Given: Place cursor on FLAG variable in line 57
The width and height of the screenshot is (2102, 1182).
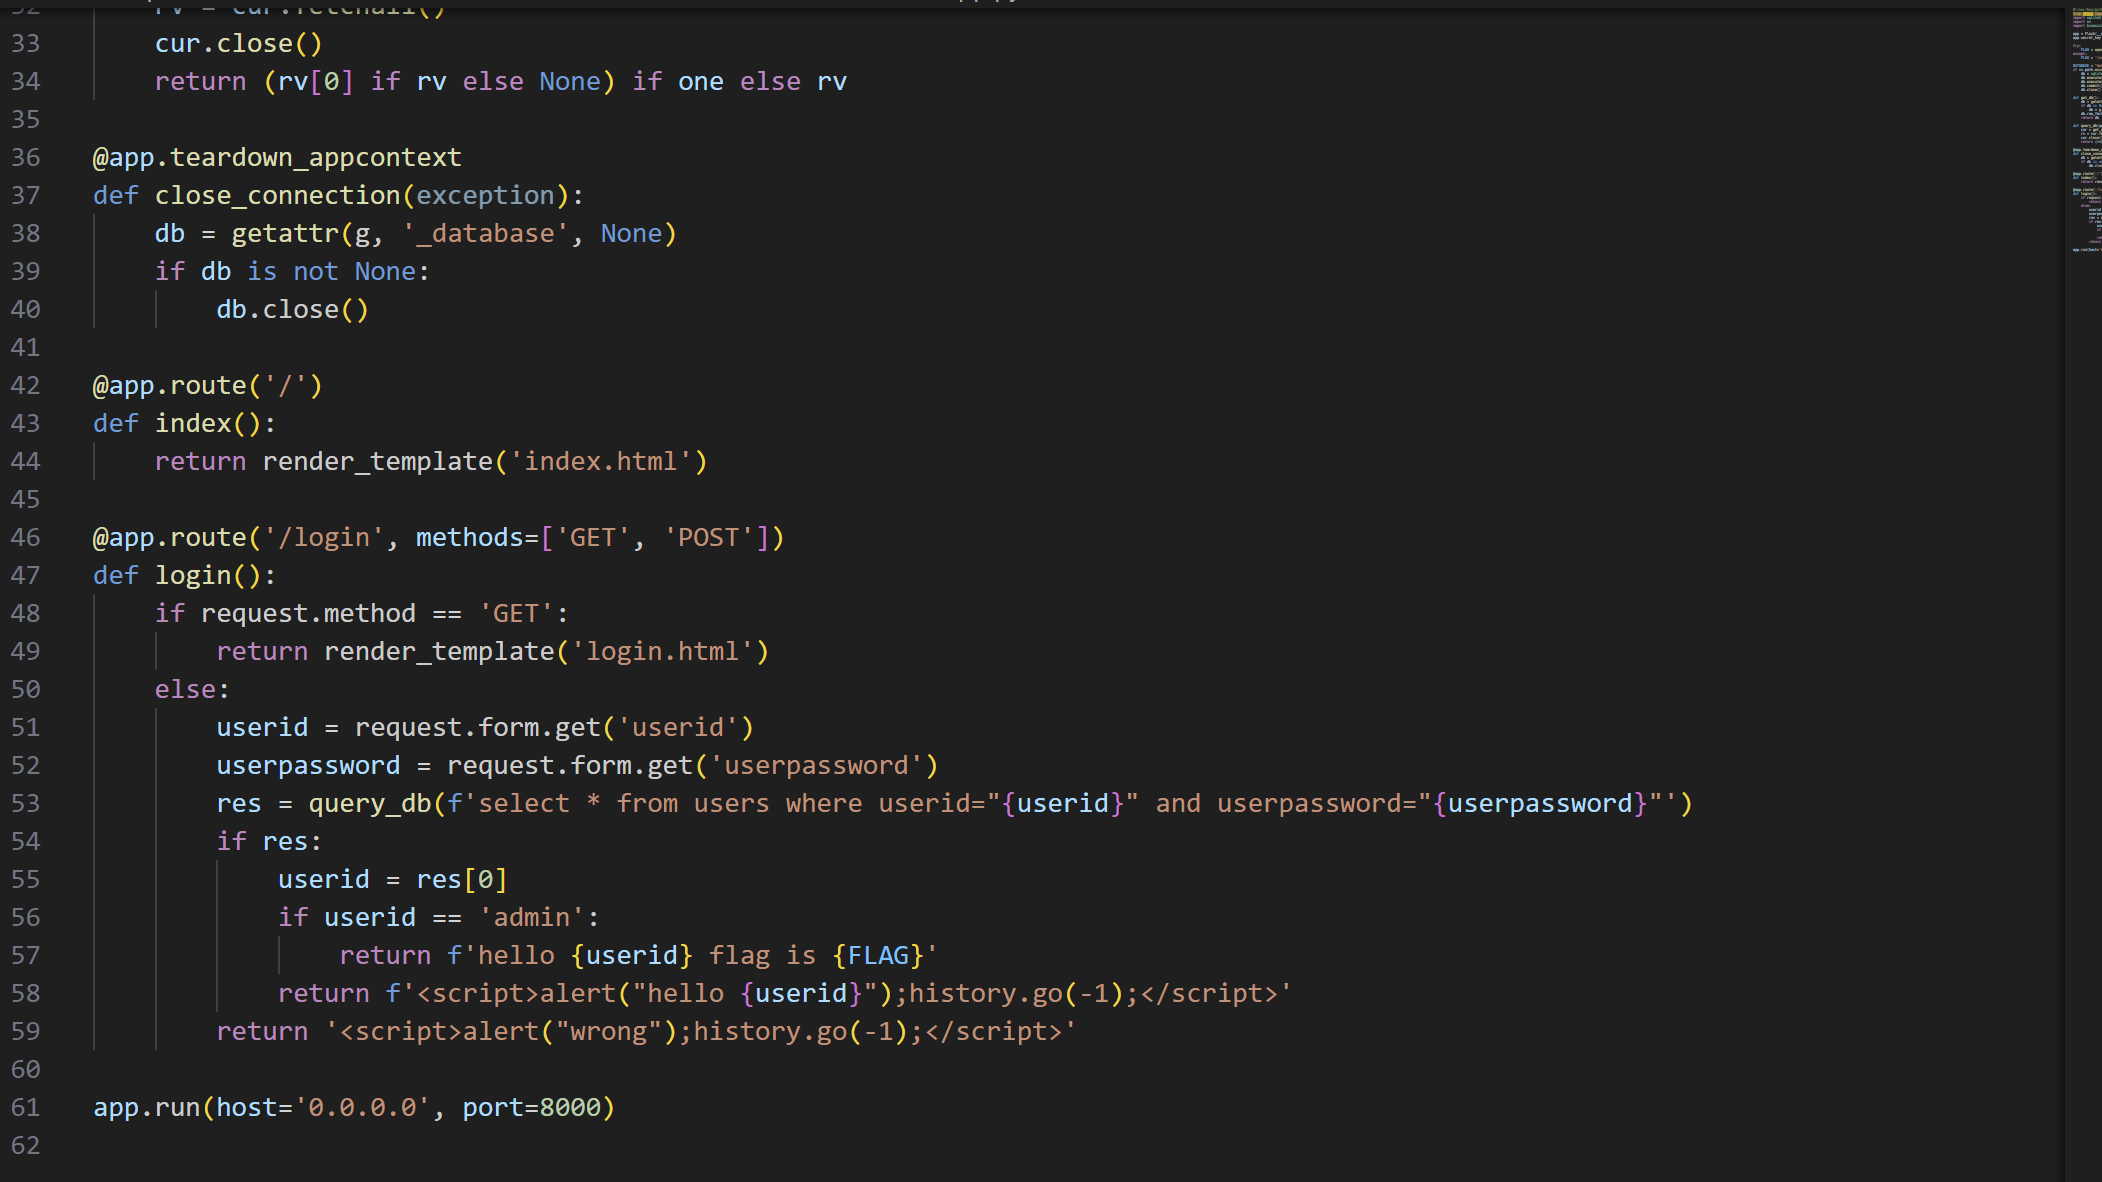Looking at the screenshot, I should pyautogui.click(x=878, y=956).
